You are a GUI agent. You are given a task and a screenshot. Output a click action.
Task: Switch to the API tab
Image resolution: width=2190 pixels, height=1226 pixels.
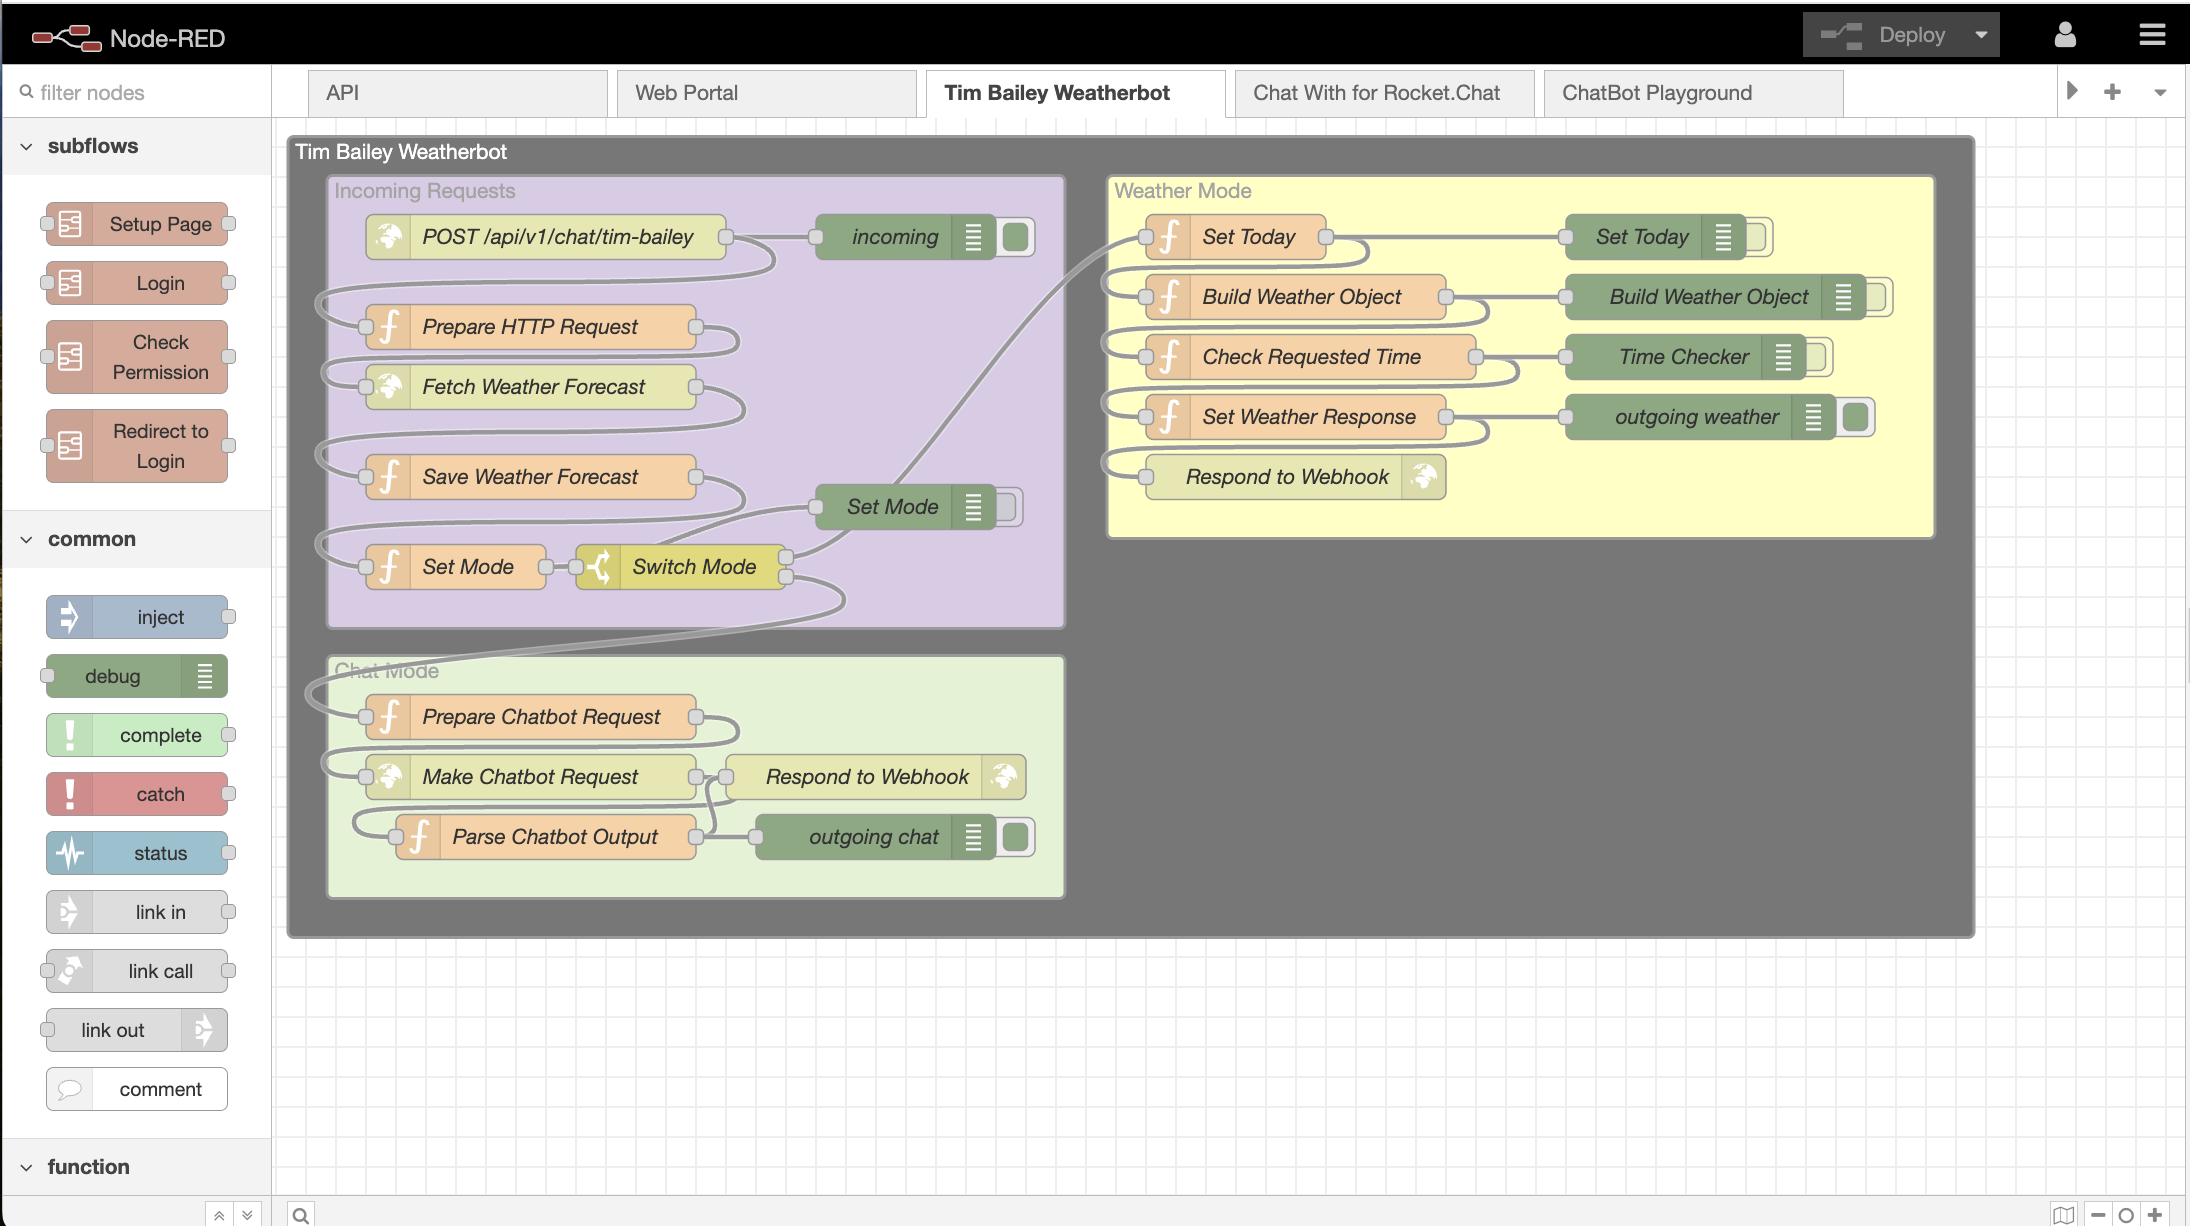[458, 93]
